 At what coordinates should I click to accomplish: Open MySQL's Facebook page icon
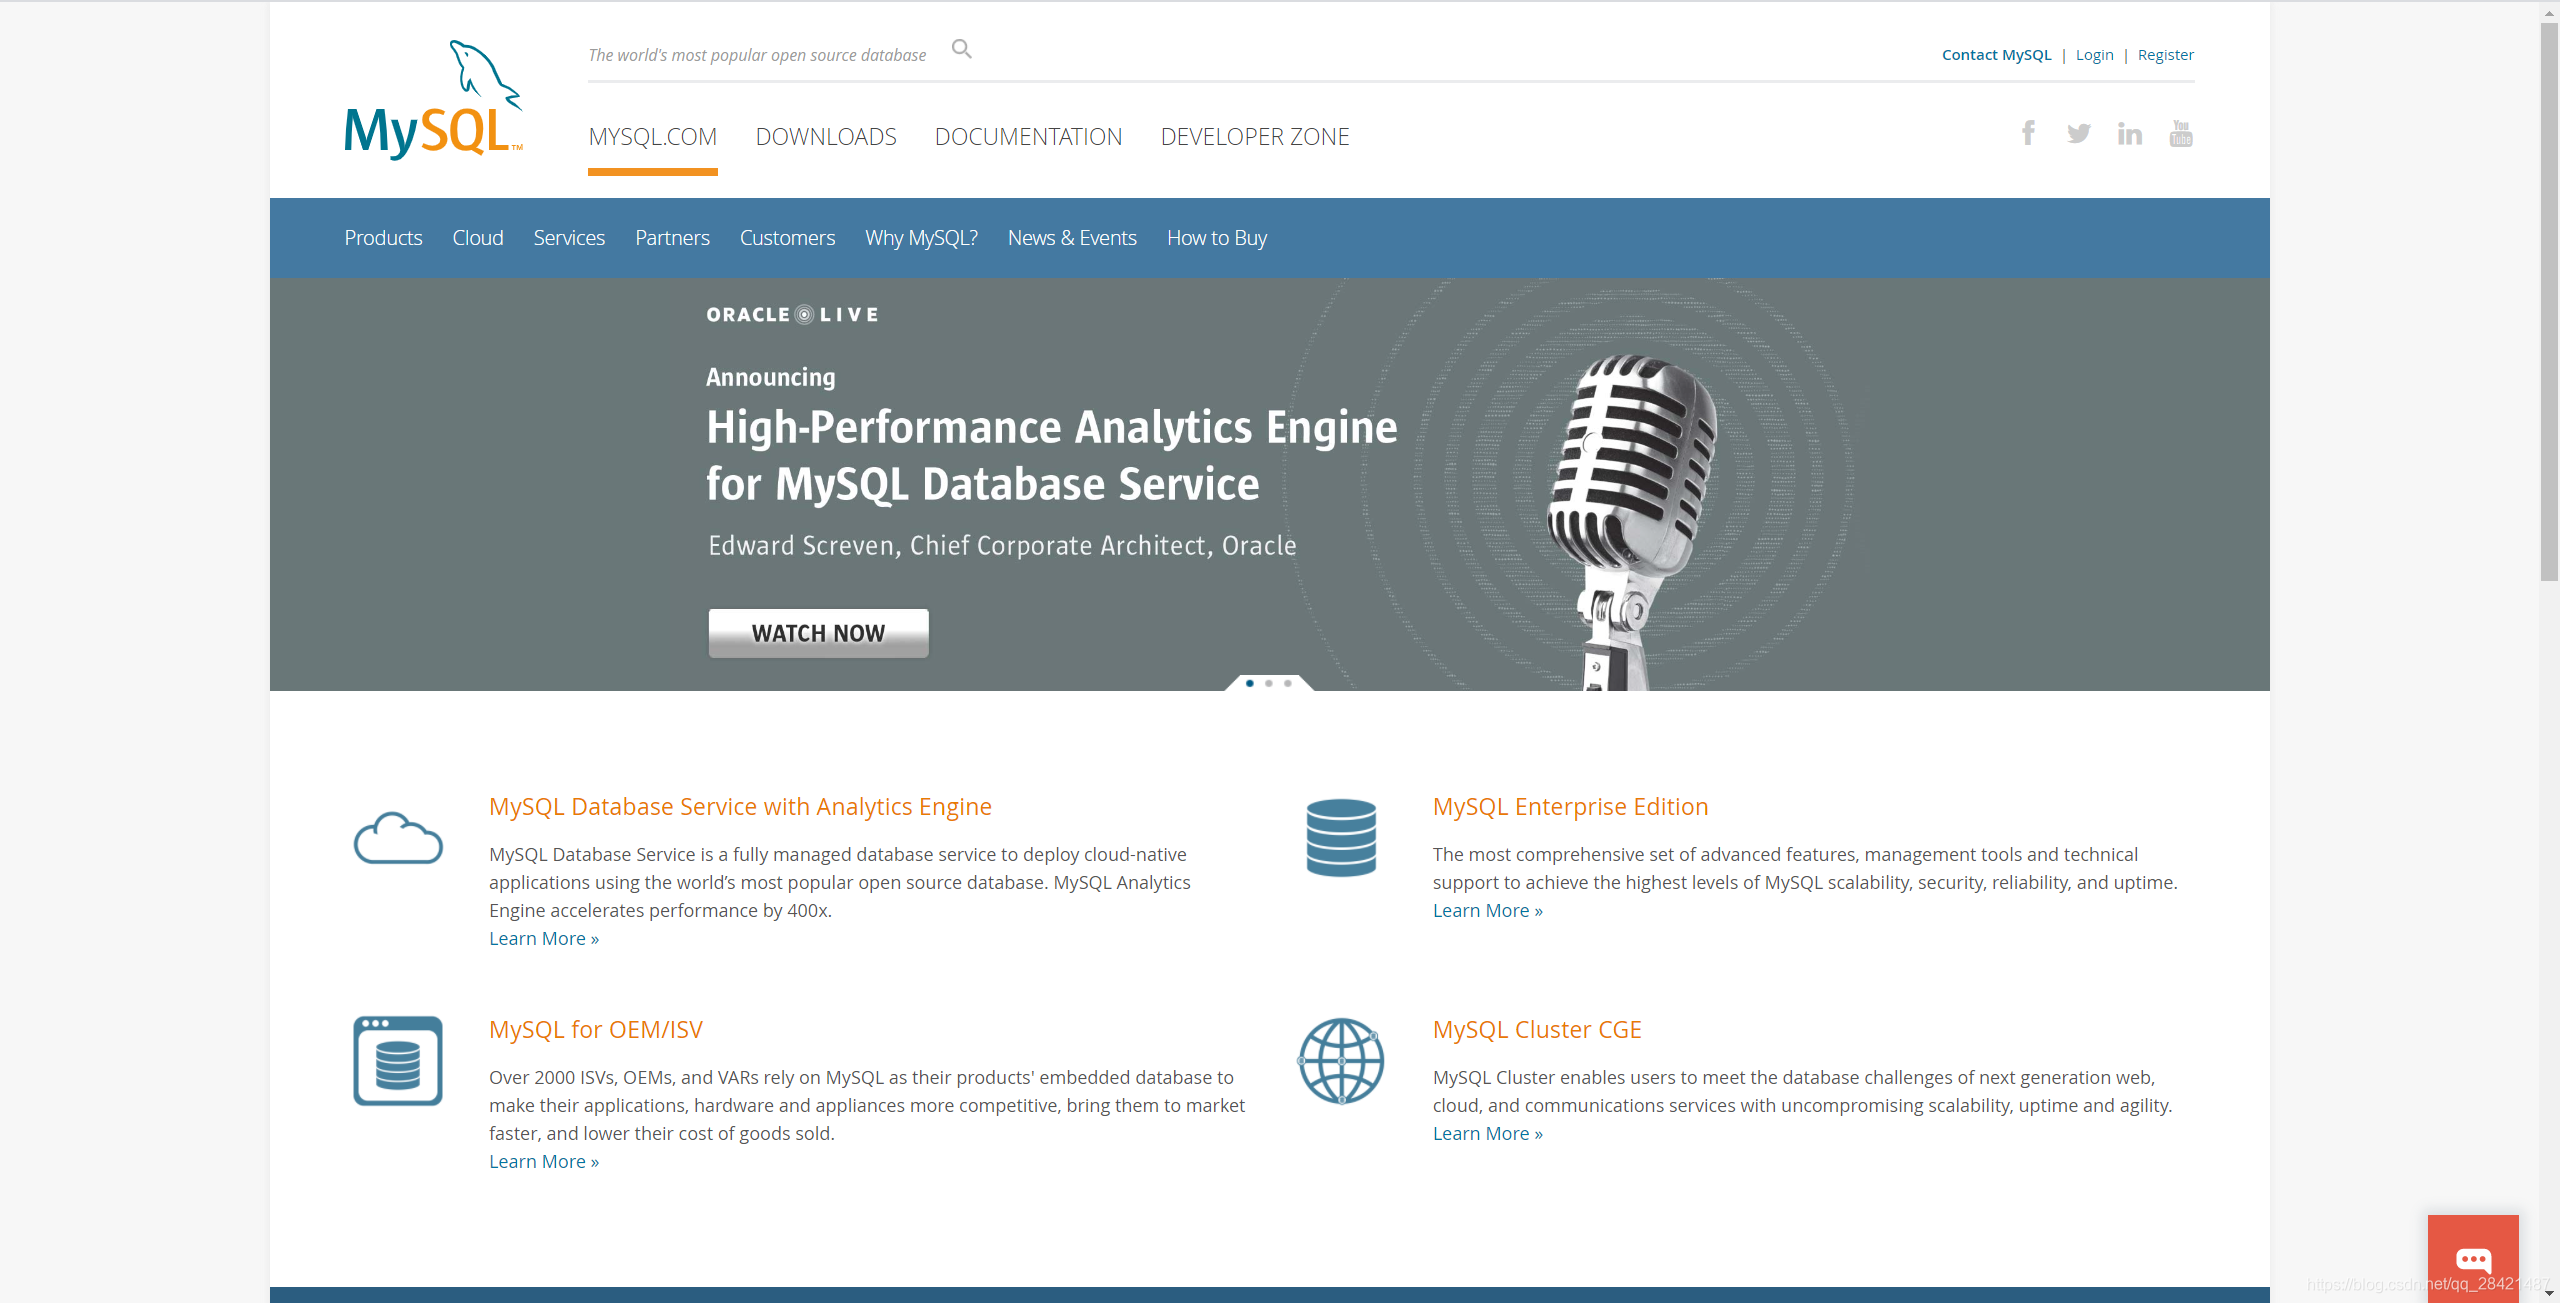2028,133
